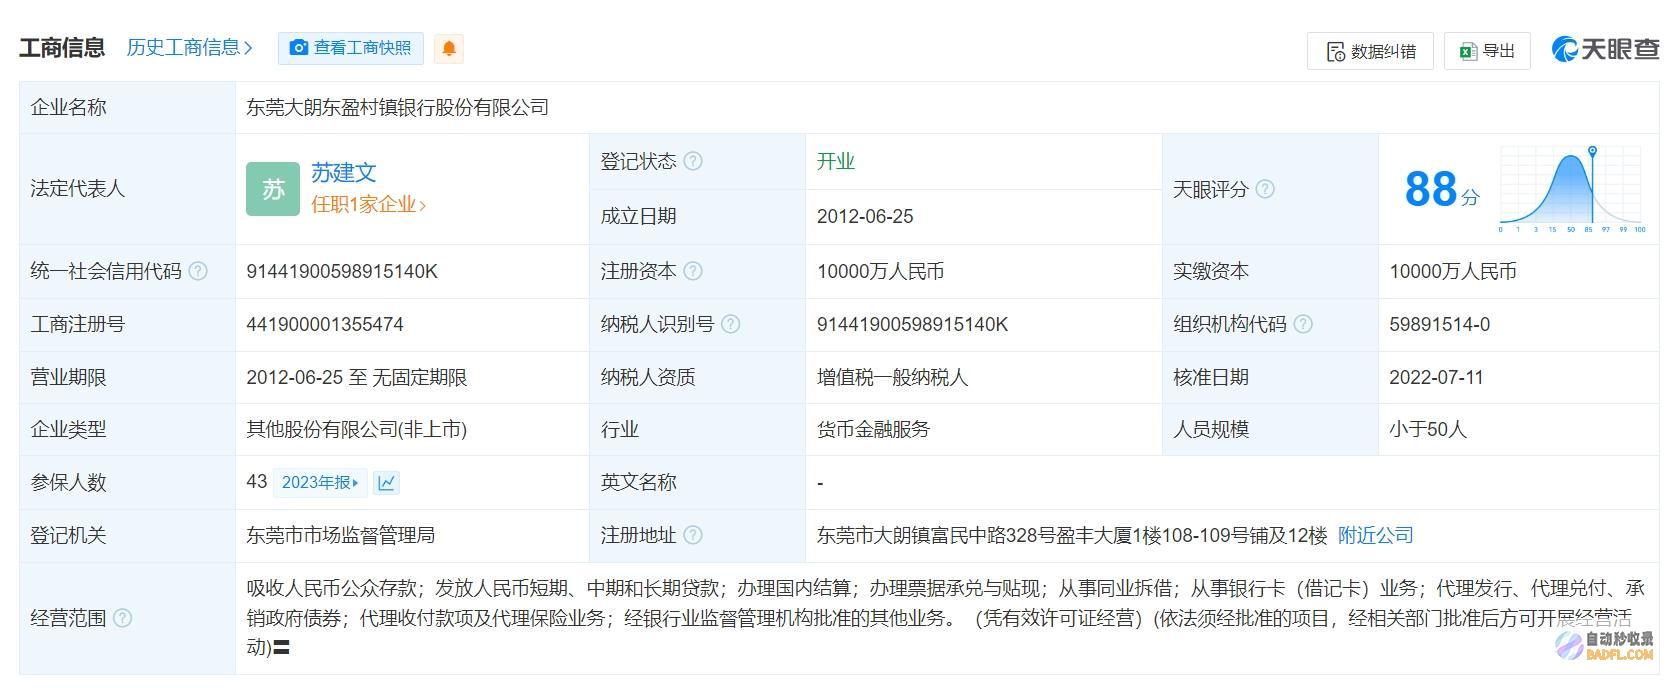Screen dimensions: 1675x688
Task: Select taxpayer ID value in 纳税人识别号 row
Action: [x=912, y=324]
